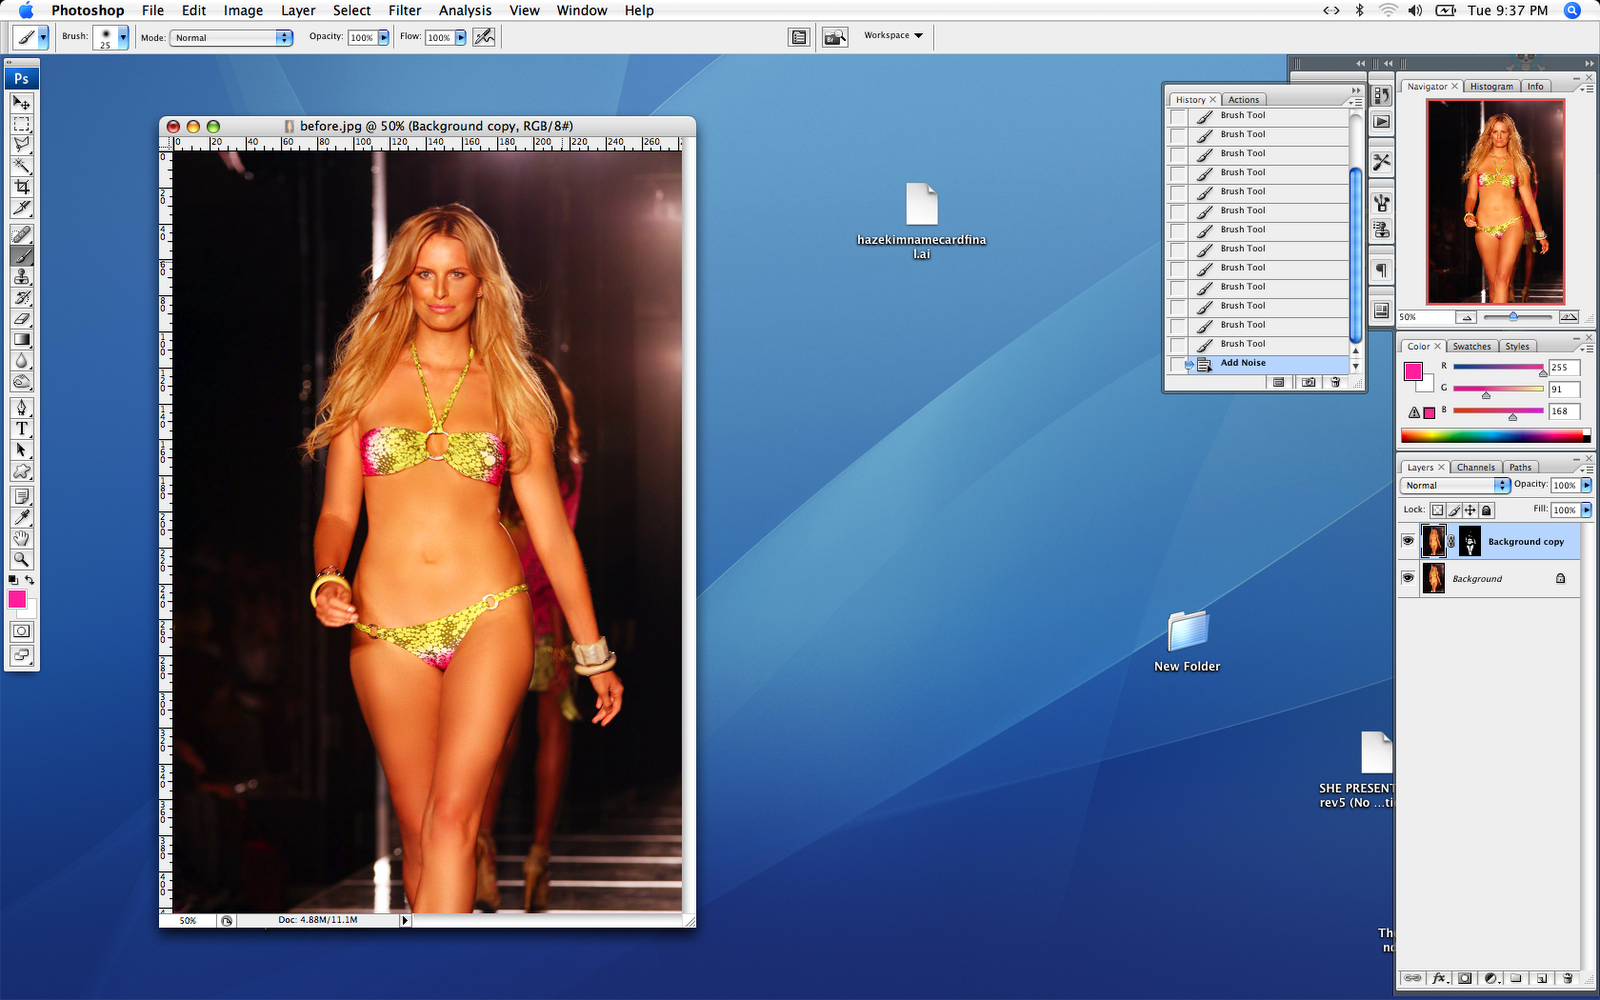Delete the current history state
Screen dimensions: 1600x1000
(x=1335, y=382)
